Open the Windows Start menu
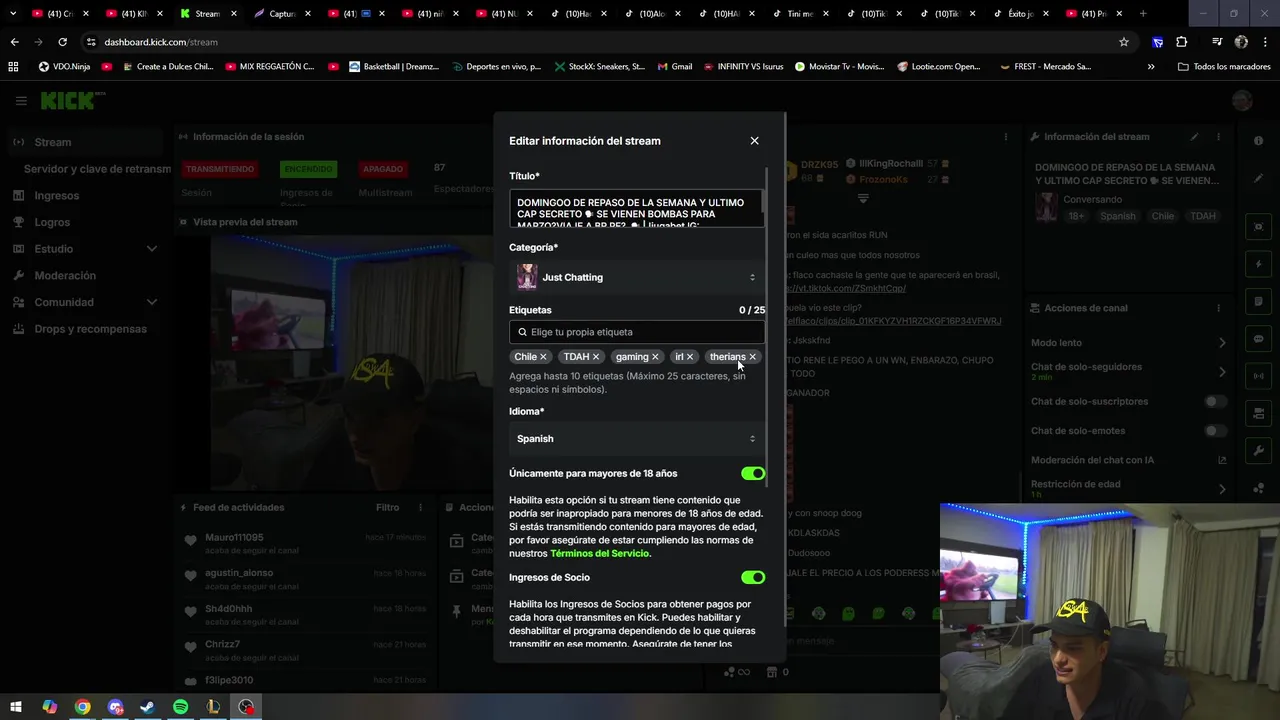 (16, 707)
